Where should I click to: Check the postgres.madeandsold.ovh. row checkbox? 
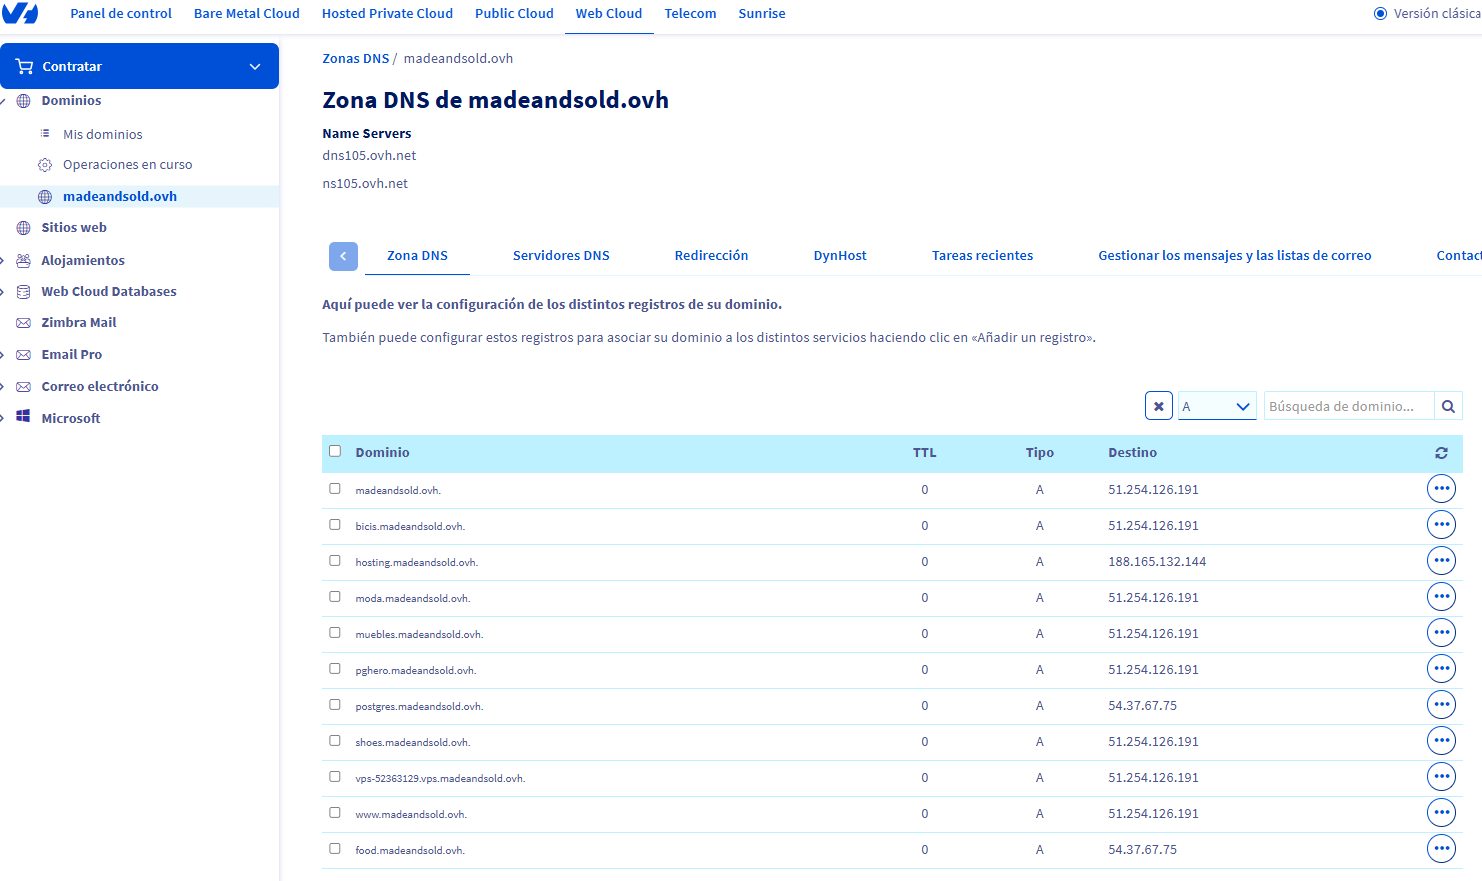[335, 705]
